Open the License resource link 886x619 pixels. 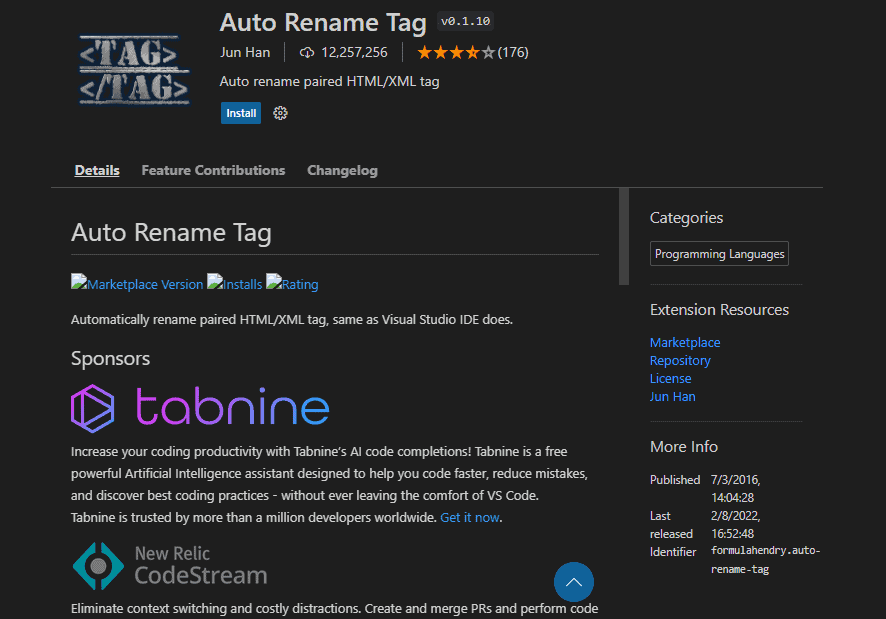pos(671,379)
